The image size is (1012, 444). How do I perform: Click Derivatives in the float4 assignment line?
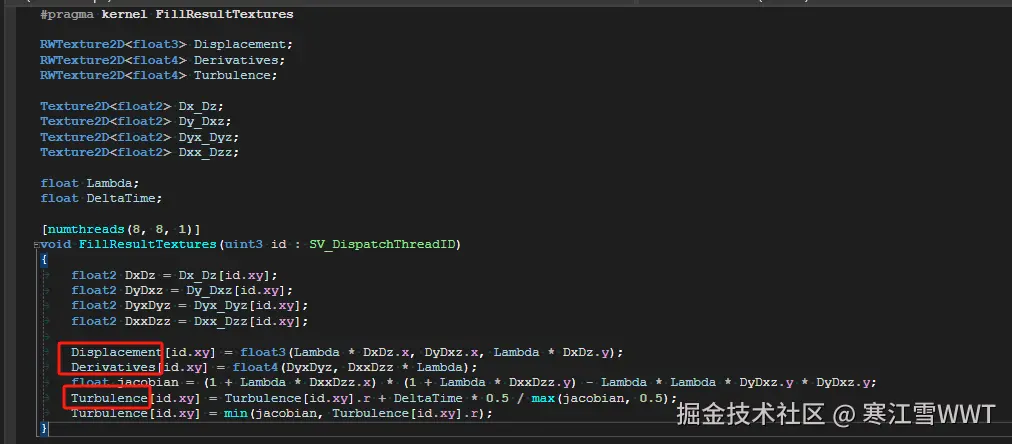point(113,368)
